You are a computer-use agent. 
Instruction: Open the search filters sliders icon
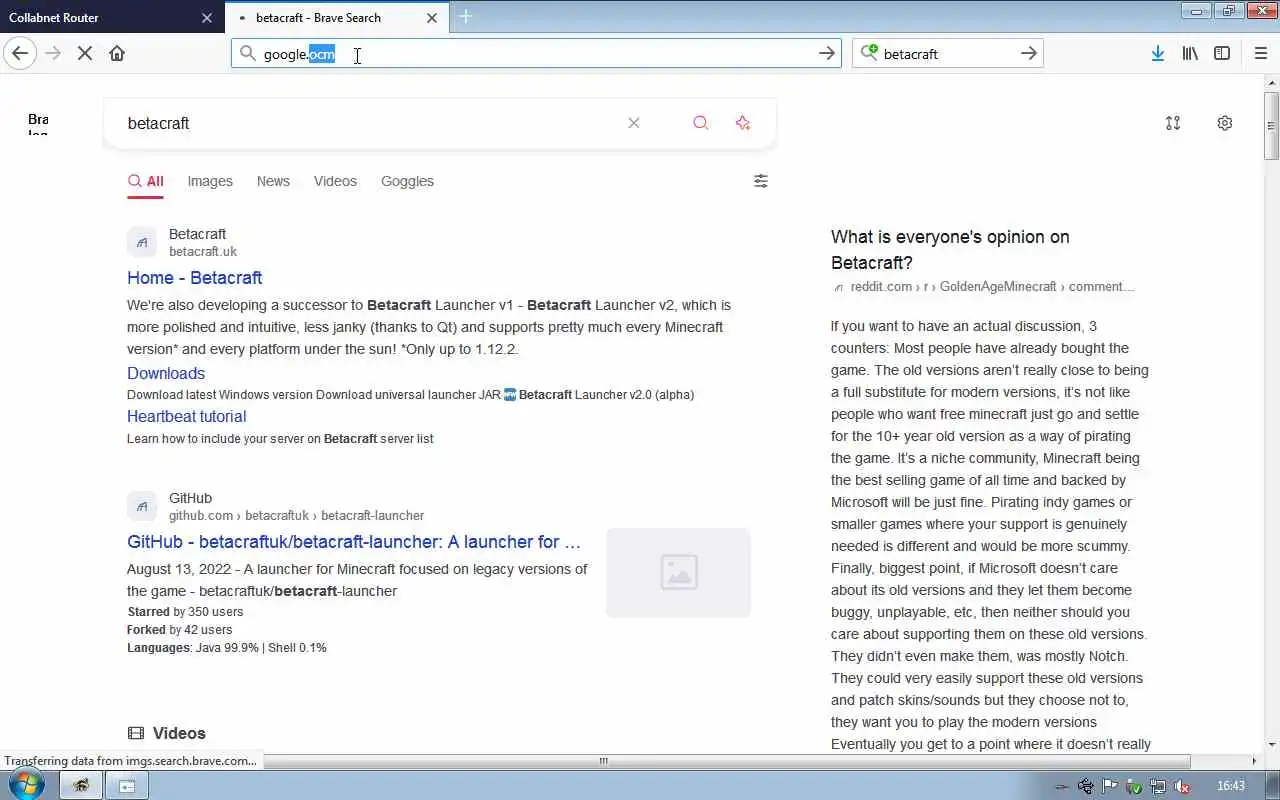pos(761,181)
